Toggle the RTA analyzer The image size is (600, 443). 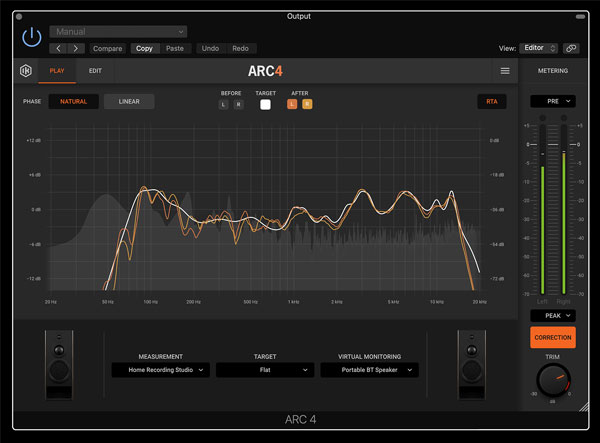pyautogui.click(x=492, y=101)
